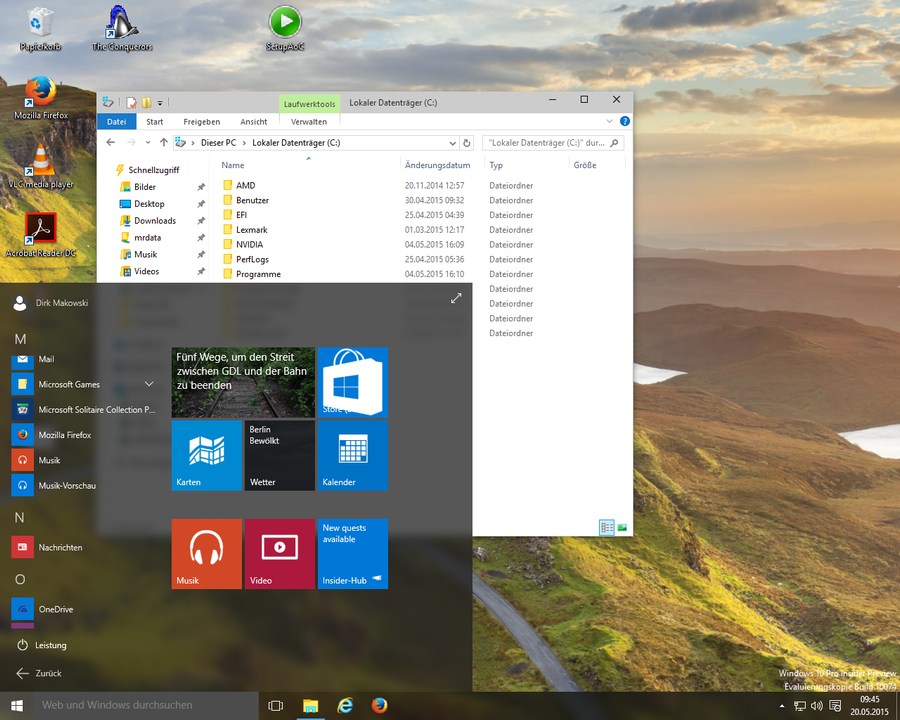Select the NVIDIA folder
900x720 pixels.
[x=249, y=244]
